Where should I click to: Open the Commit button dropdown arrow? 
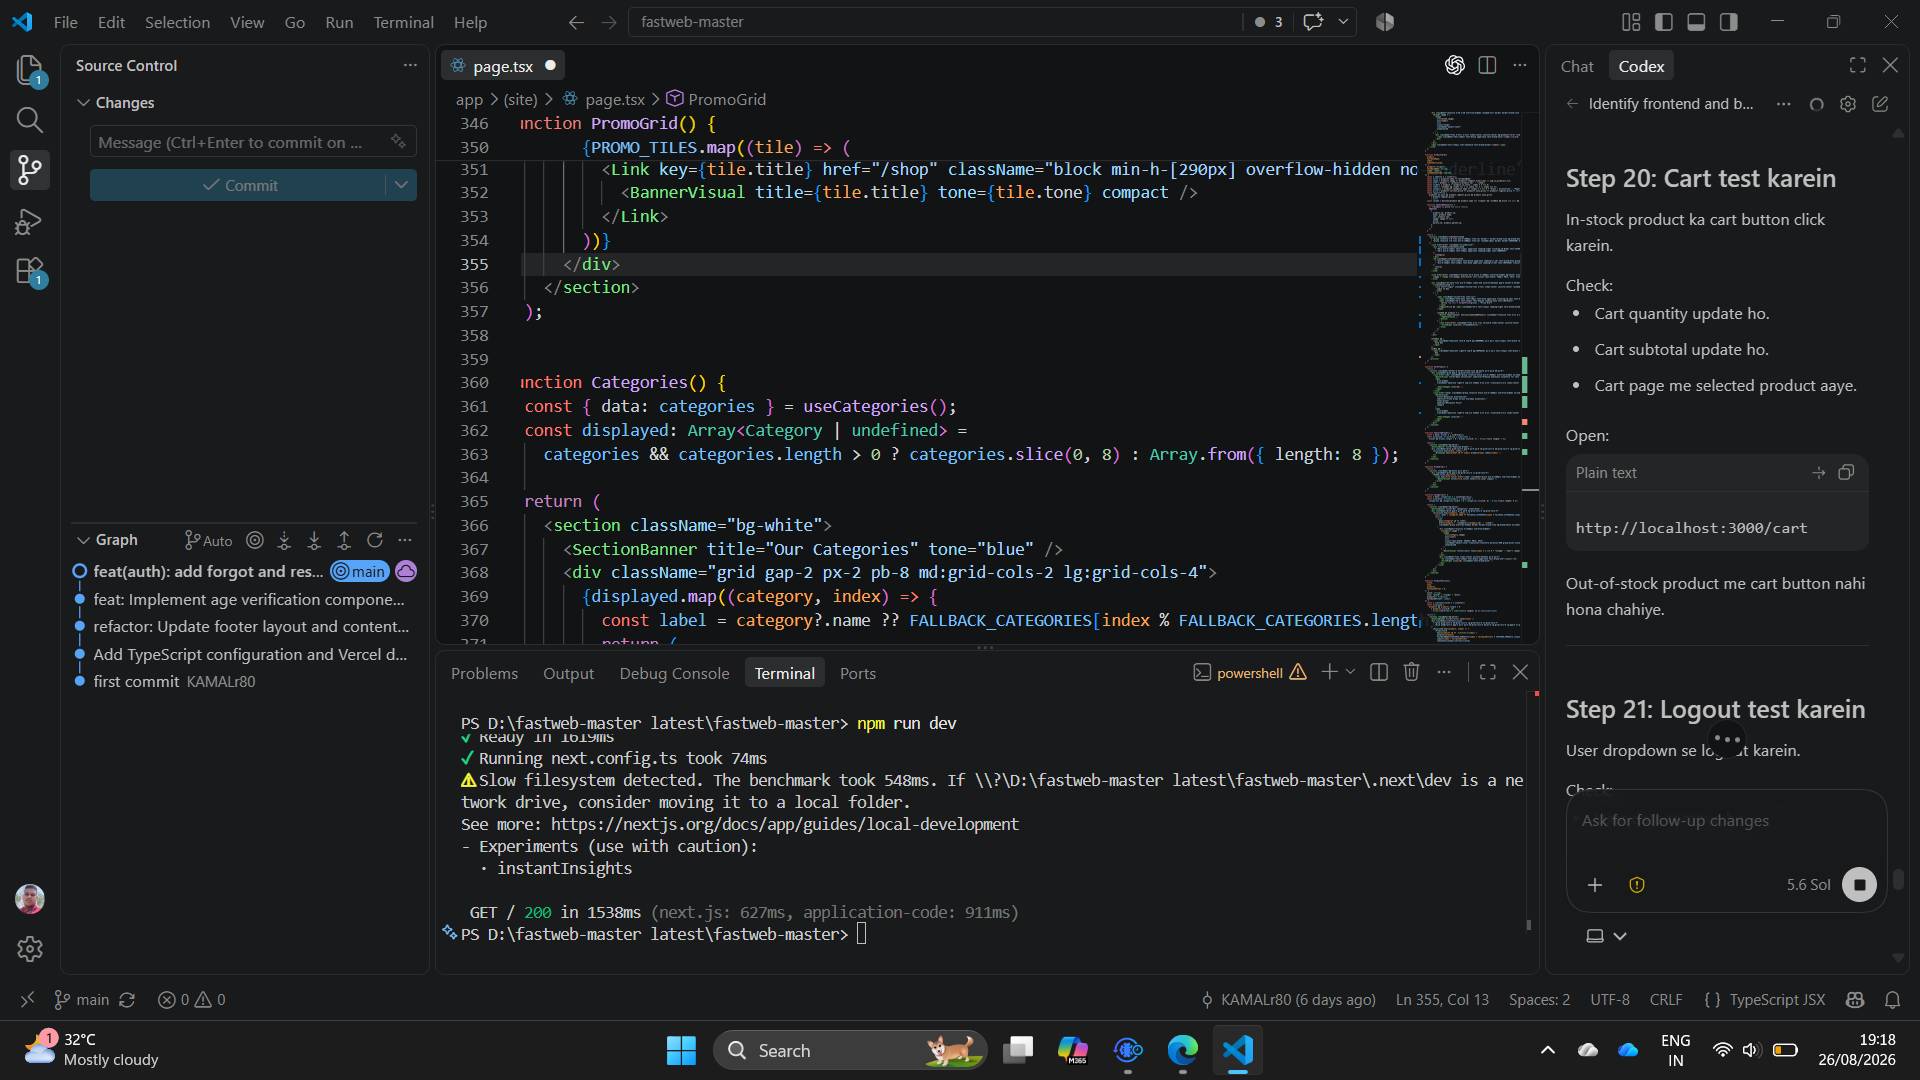click(401, 185)
